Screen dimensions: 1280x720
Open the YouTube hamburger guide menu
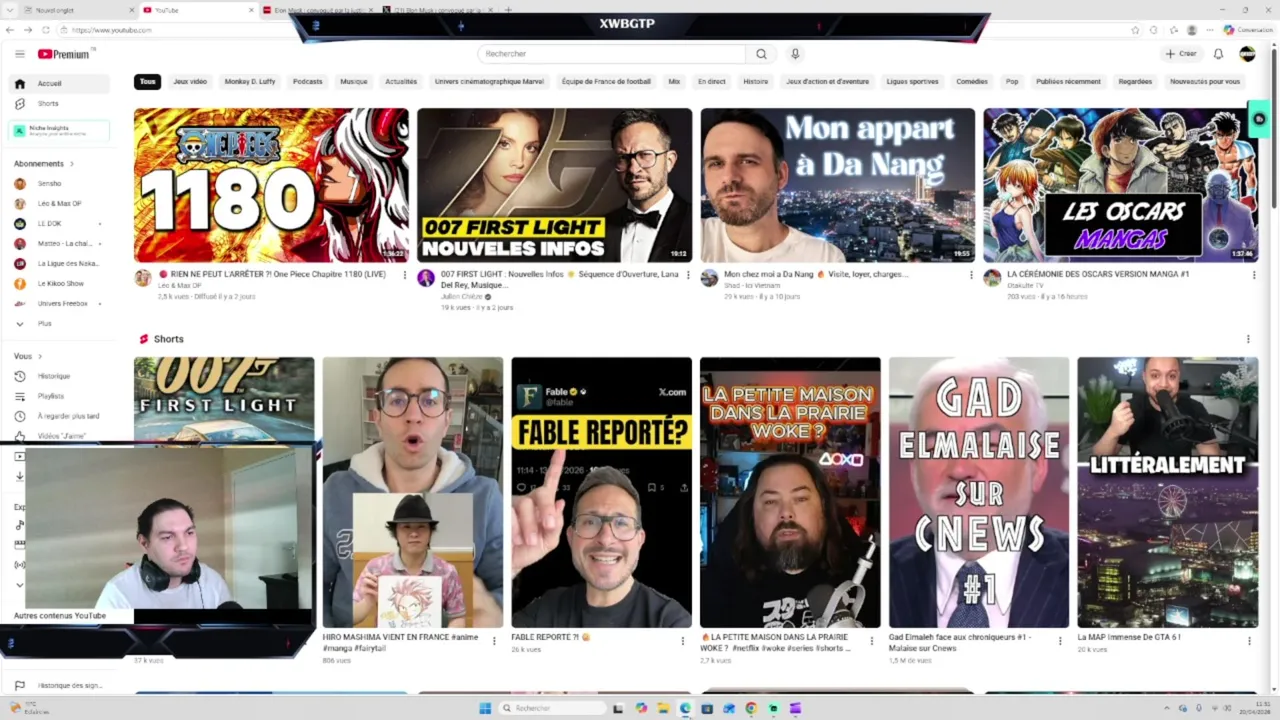click(x=19, y=54)
